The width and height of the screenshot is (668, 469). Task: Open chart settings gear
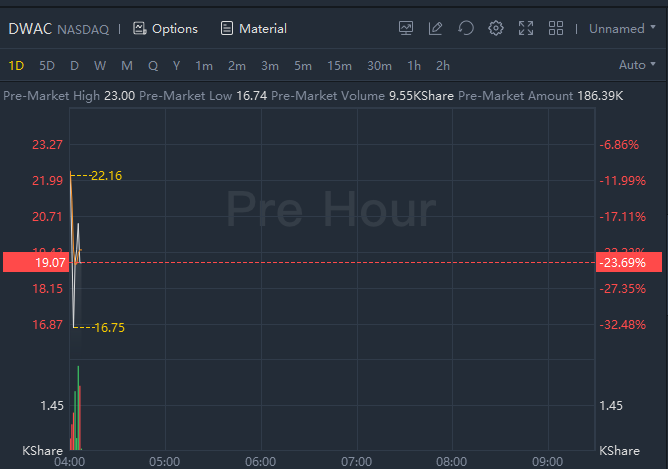tap(496, 28)
